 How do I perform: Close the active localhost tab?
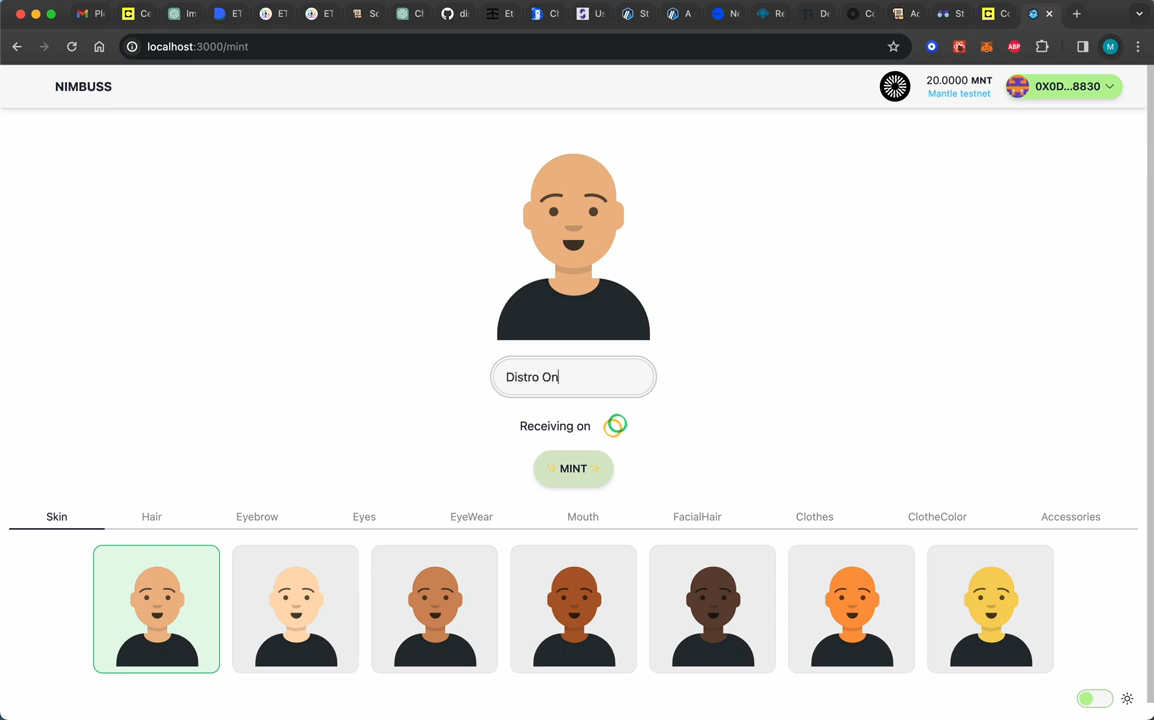[1049, 13]
